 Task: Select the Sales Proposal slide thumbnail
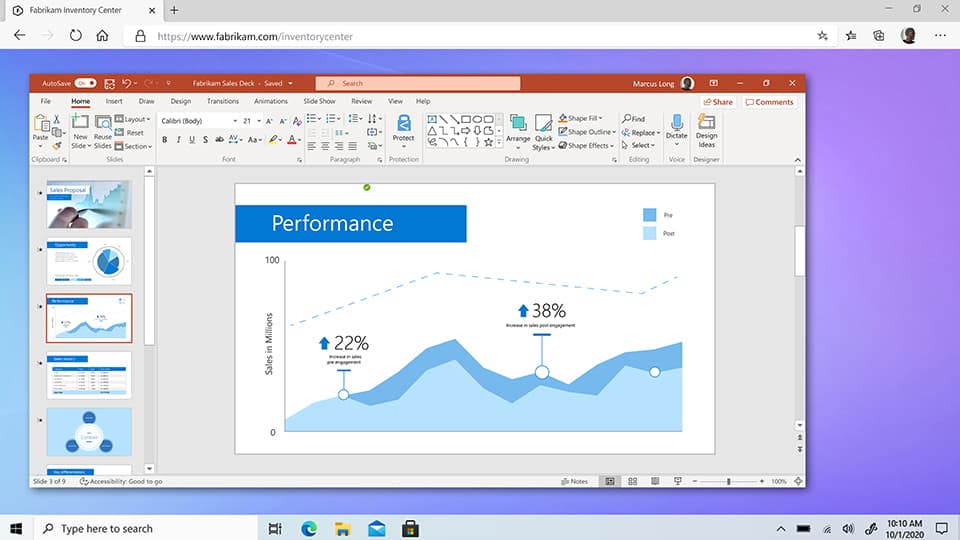coord(88,204)
